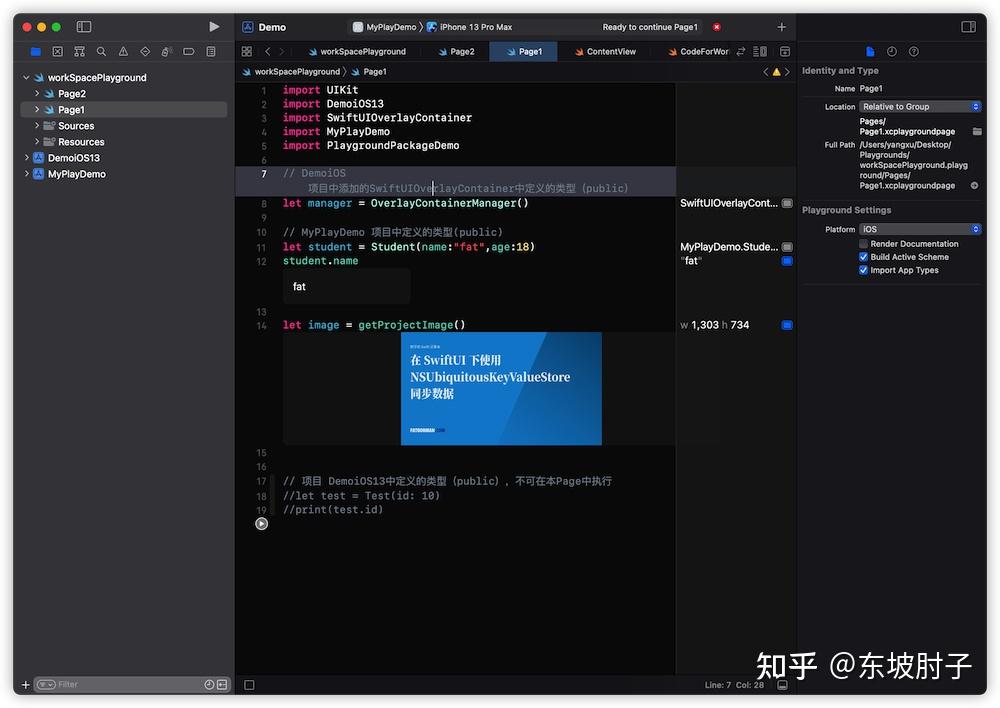Choose file location folder icon
Viewport: 1000px width, 708px height.
[977, 131]
